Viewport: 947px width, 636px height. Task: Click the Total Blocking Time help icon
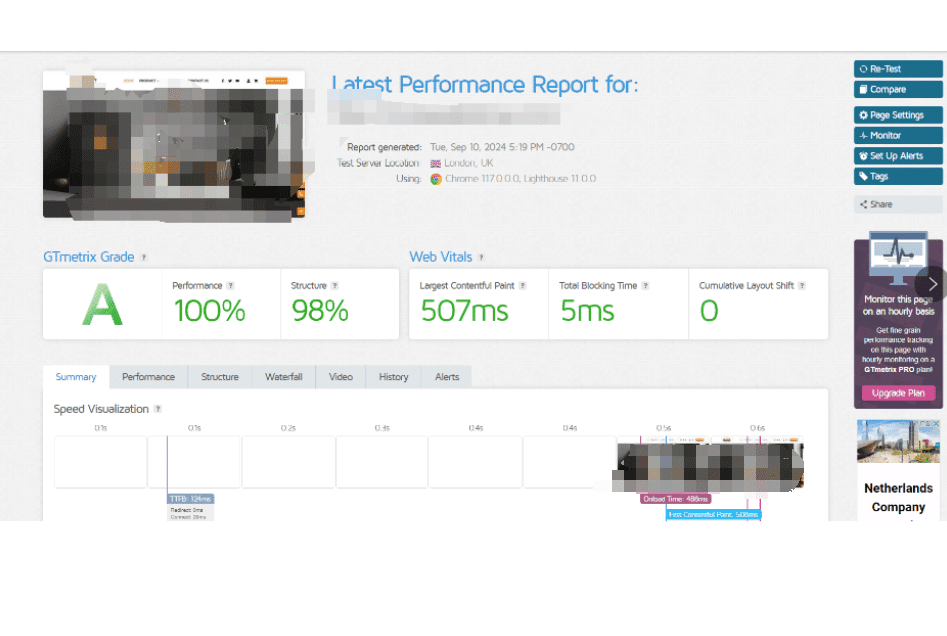click(645, 286)
